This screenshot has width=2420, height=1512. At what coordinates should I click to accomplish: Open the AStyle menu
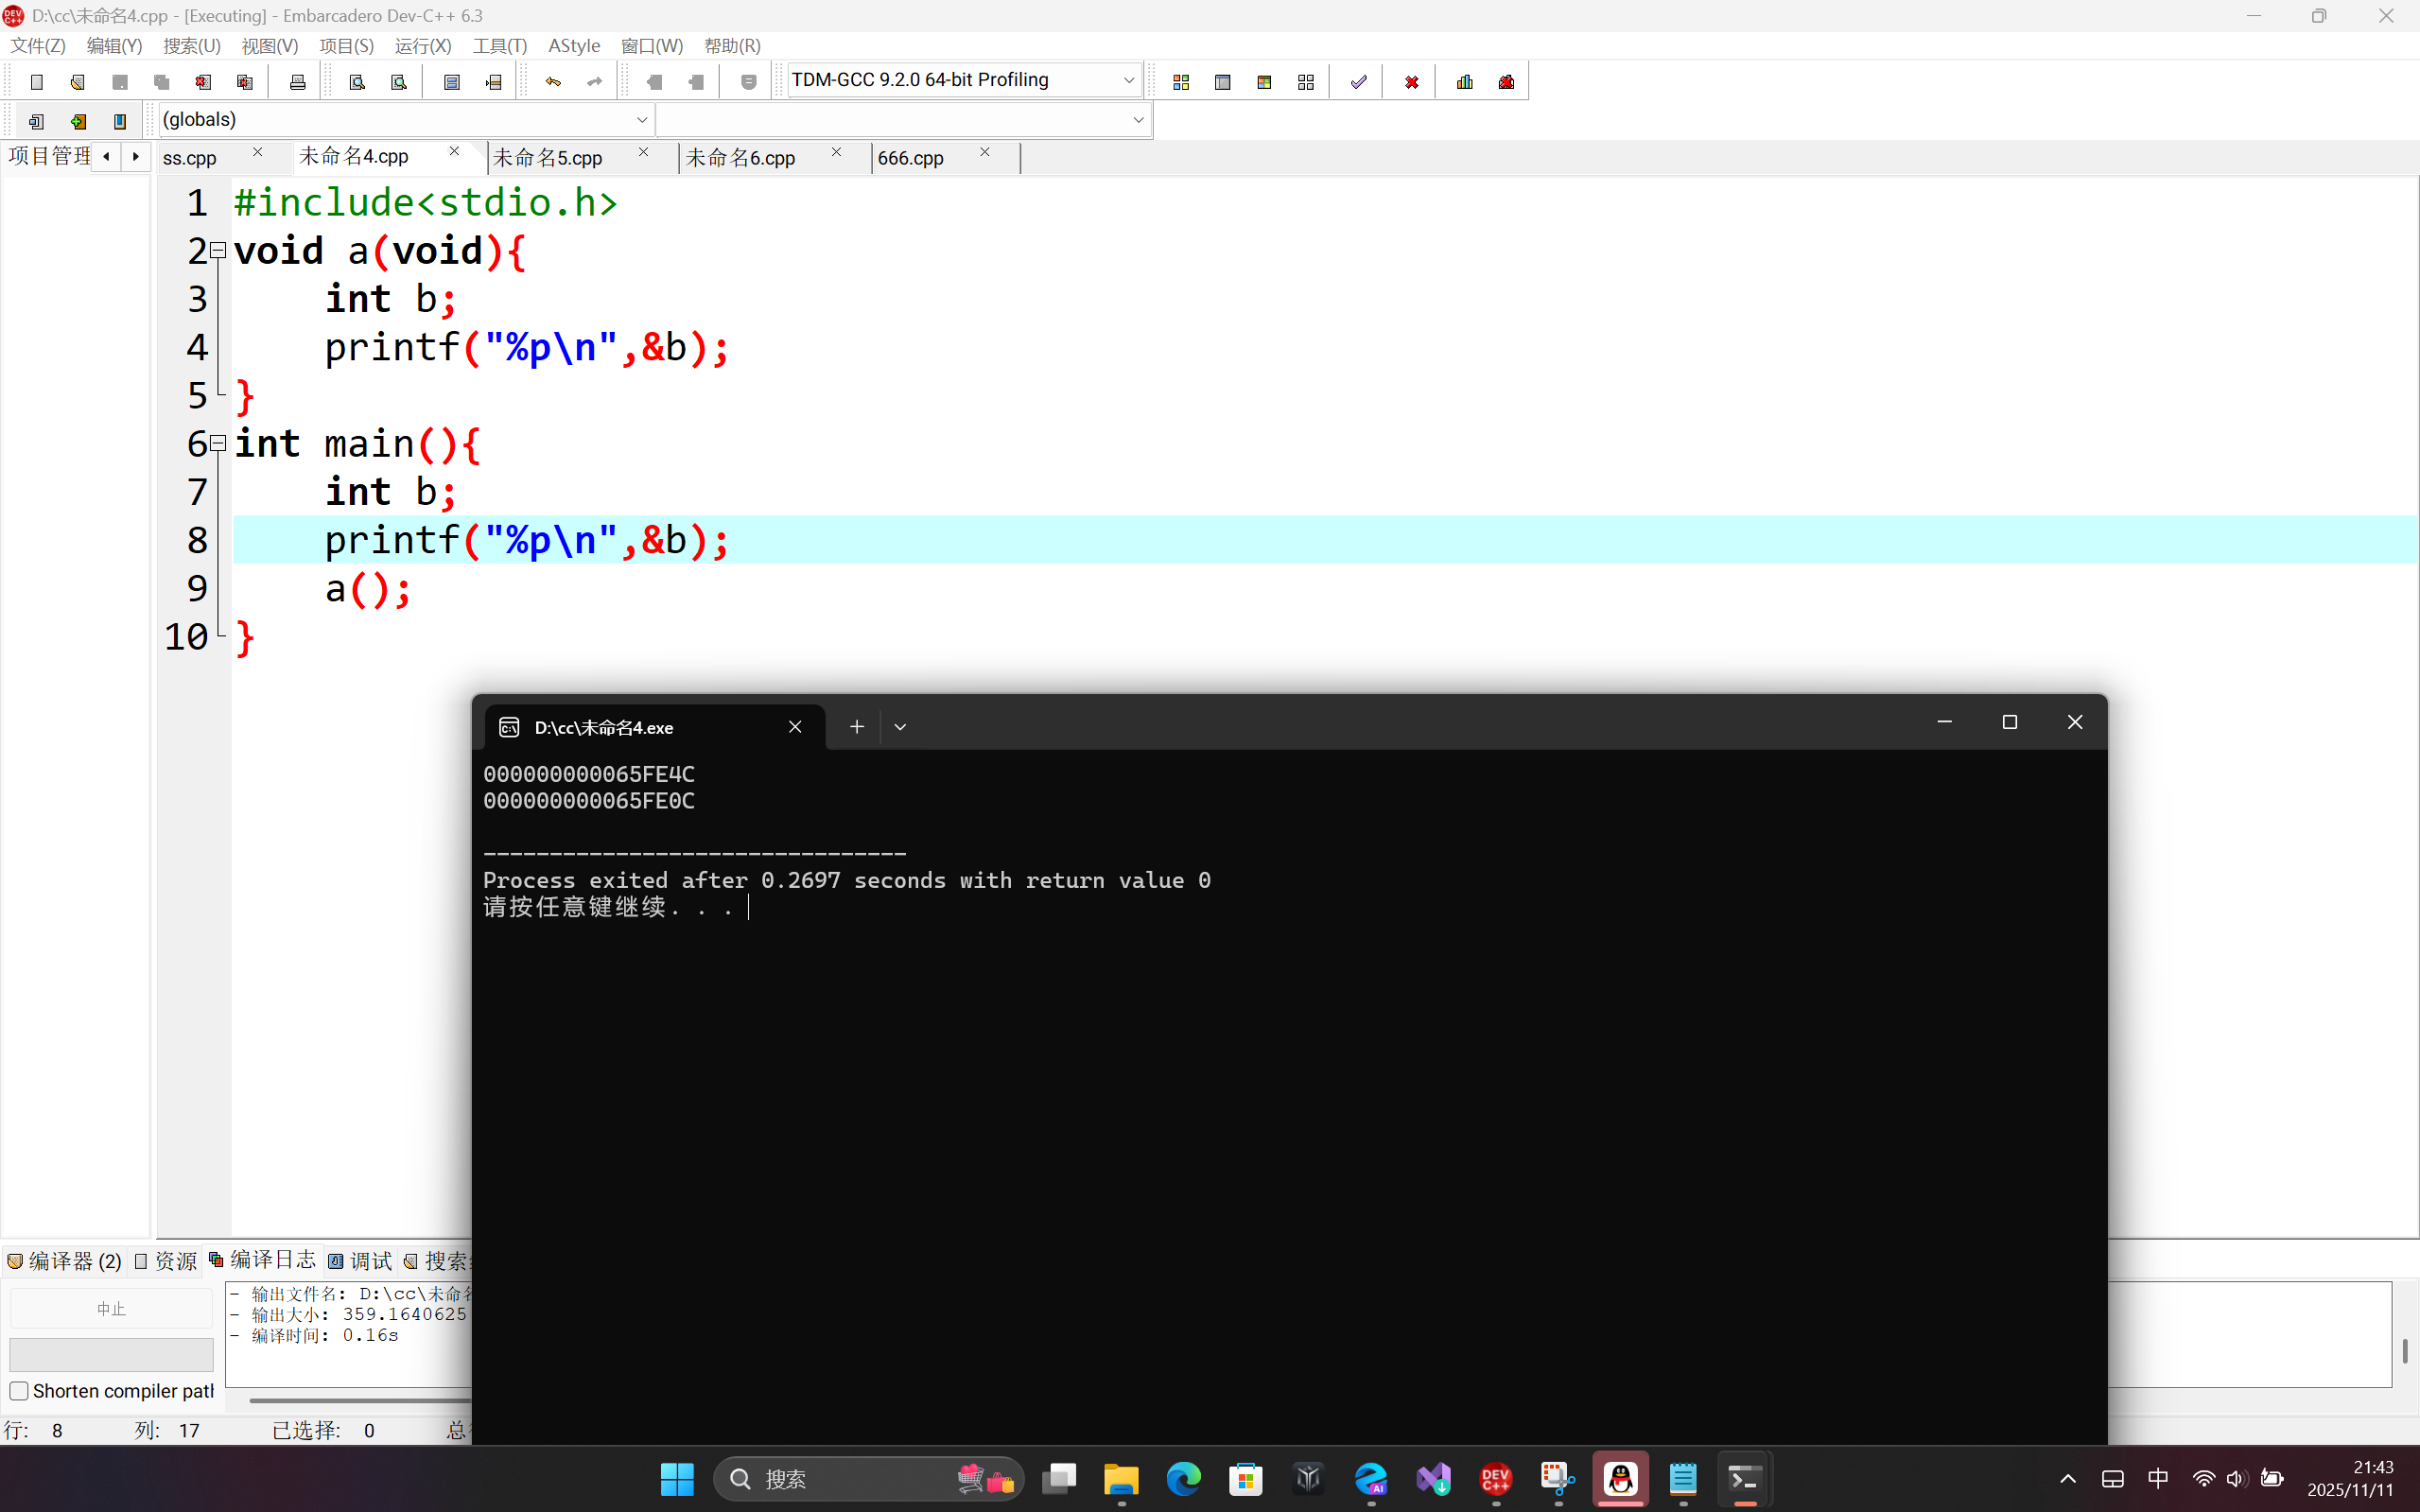click(x=574, y=46)
